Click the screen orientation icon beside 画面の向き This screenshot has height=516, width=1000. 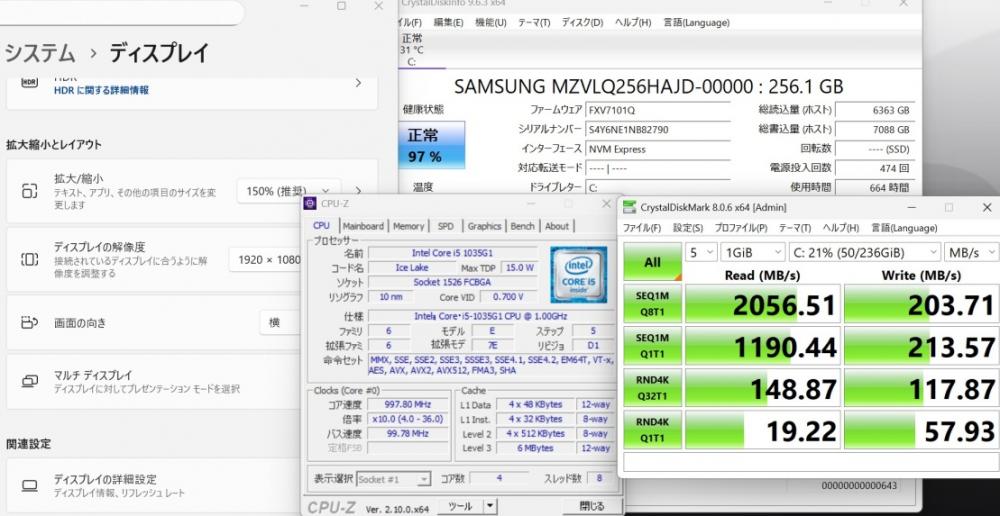point(29,323)
